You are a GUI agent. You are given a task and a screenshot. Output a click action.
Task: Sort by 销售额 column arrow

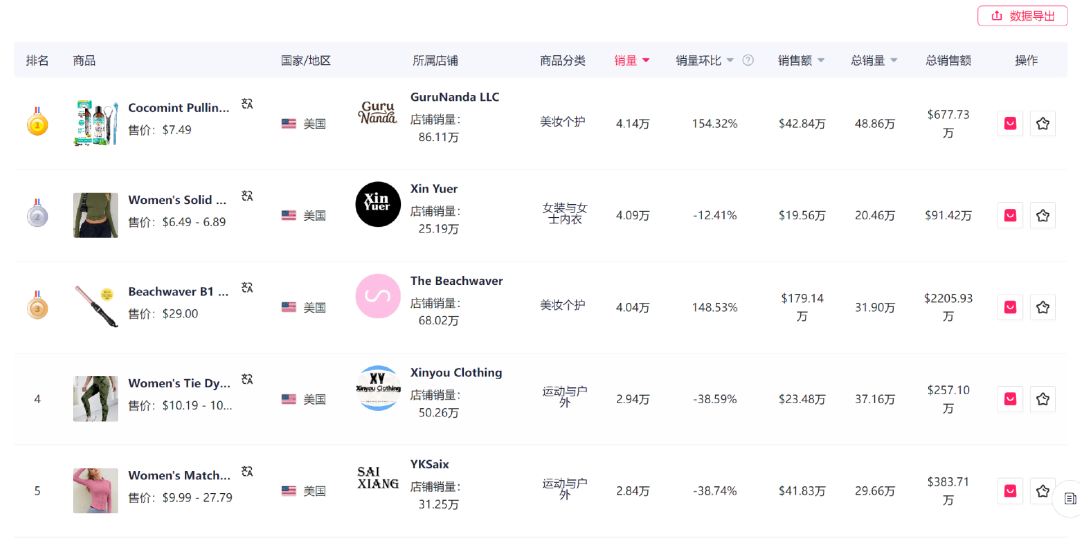click(x=820, y=61)
